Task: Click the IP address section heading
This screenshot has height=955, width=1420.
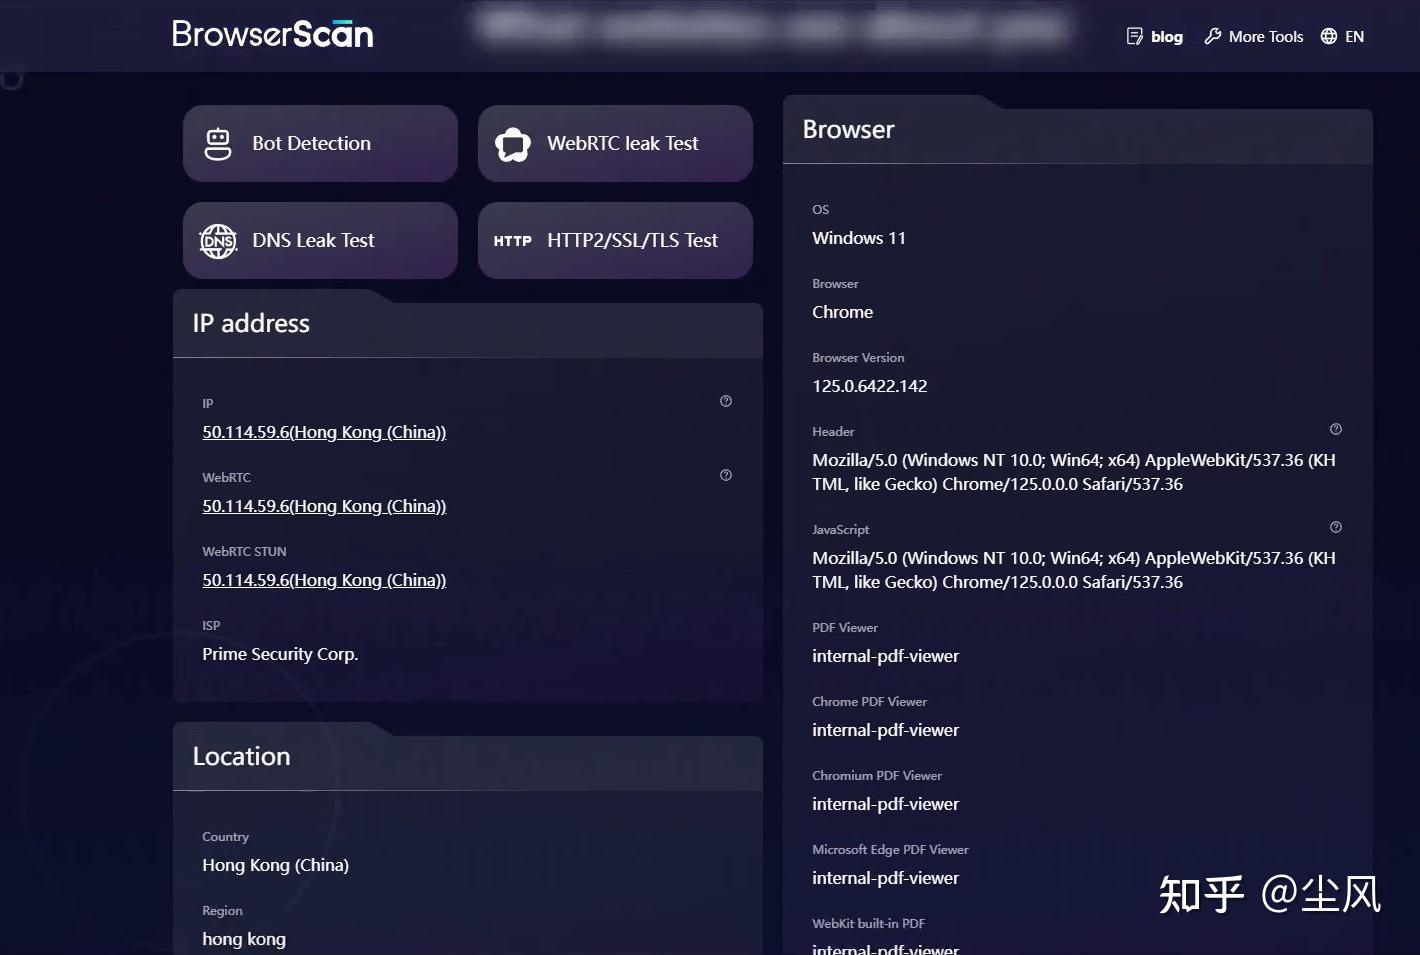Action: point(251,323)
